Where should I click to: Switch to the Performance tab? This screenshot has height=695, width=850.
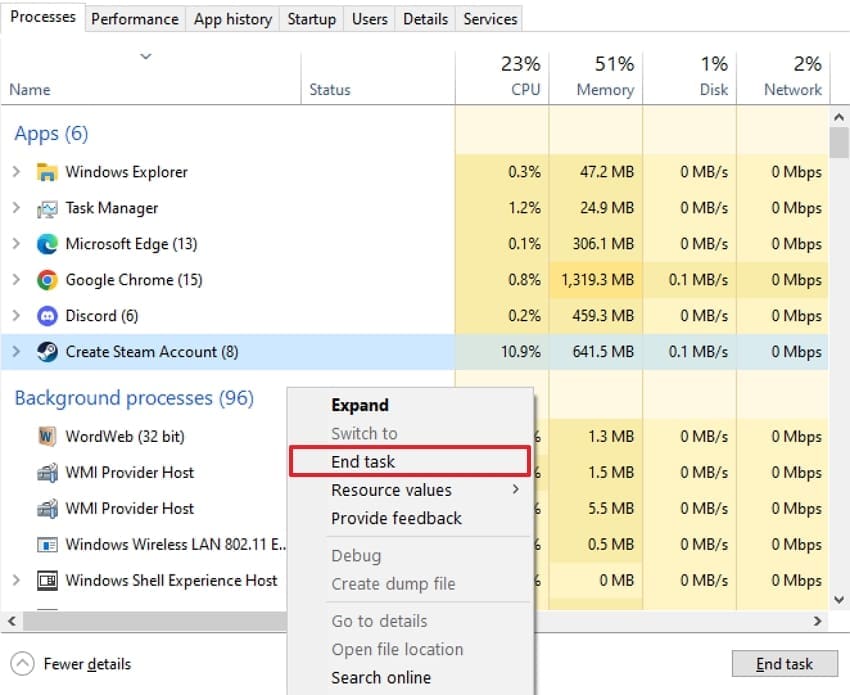(x=134, y=18)
